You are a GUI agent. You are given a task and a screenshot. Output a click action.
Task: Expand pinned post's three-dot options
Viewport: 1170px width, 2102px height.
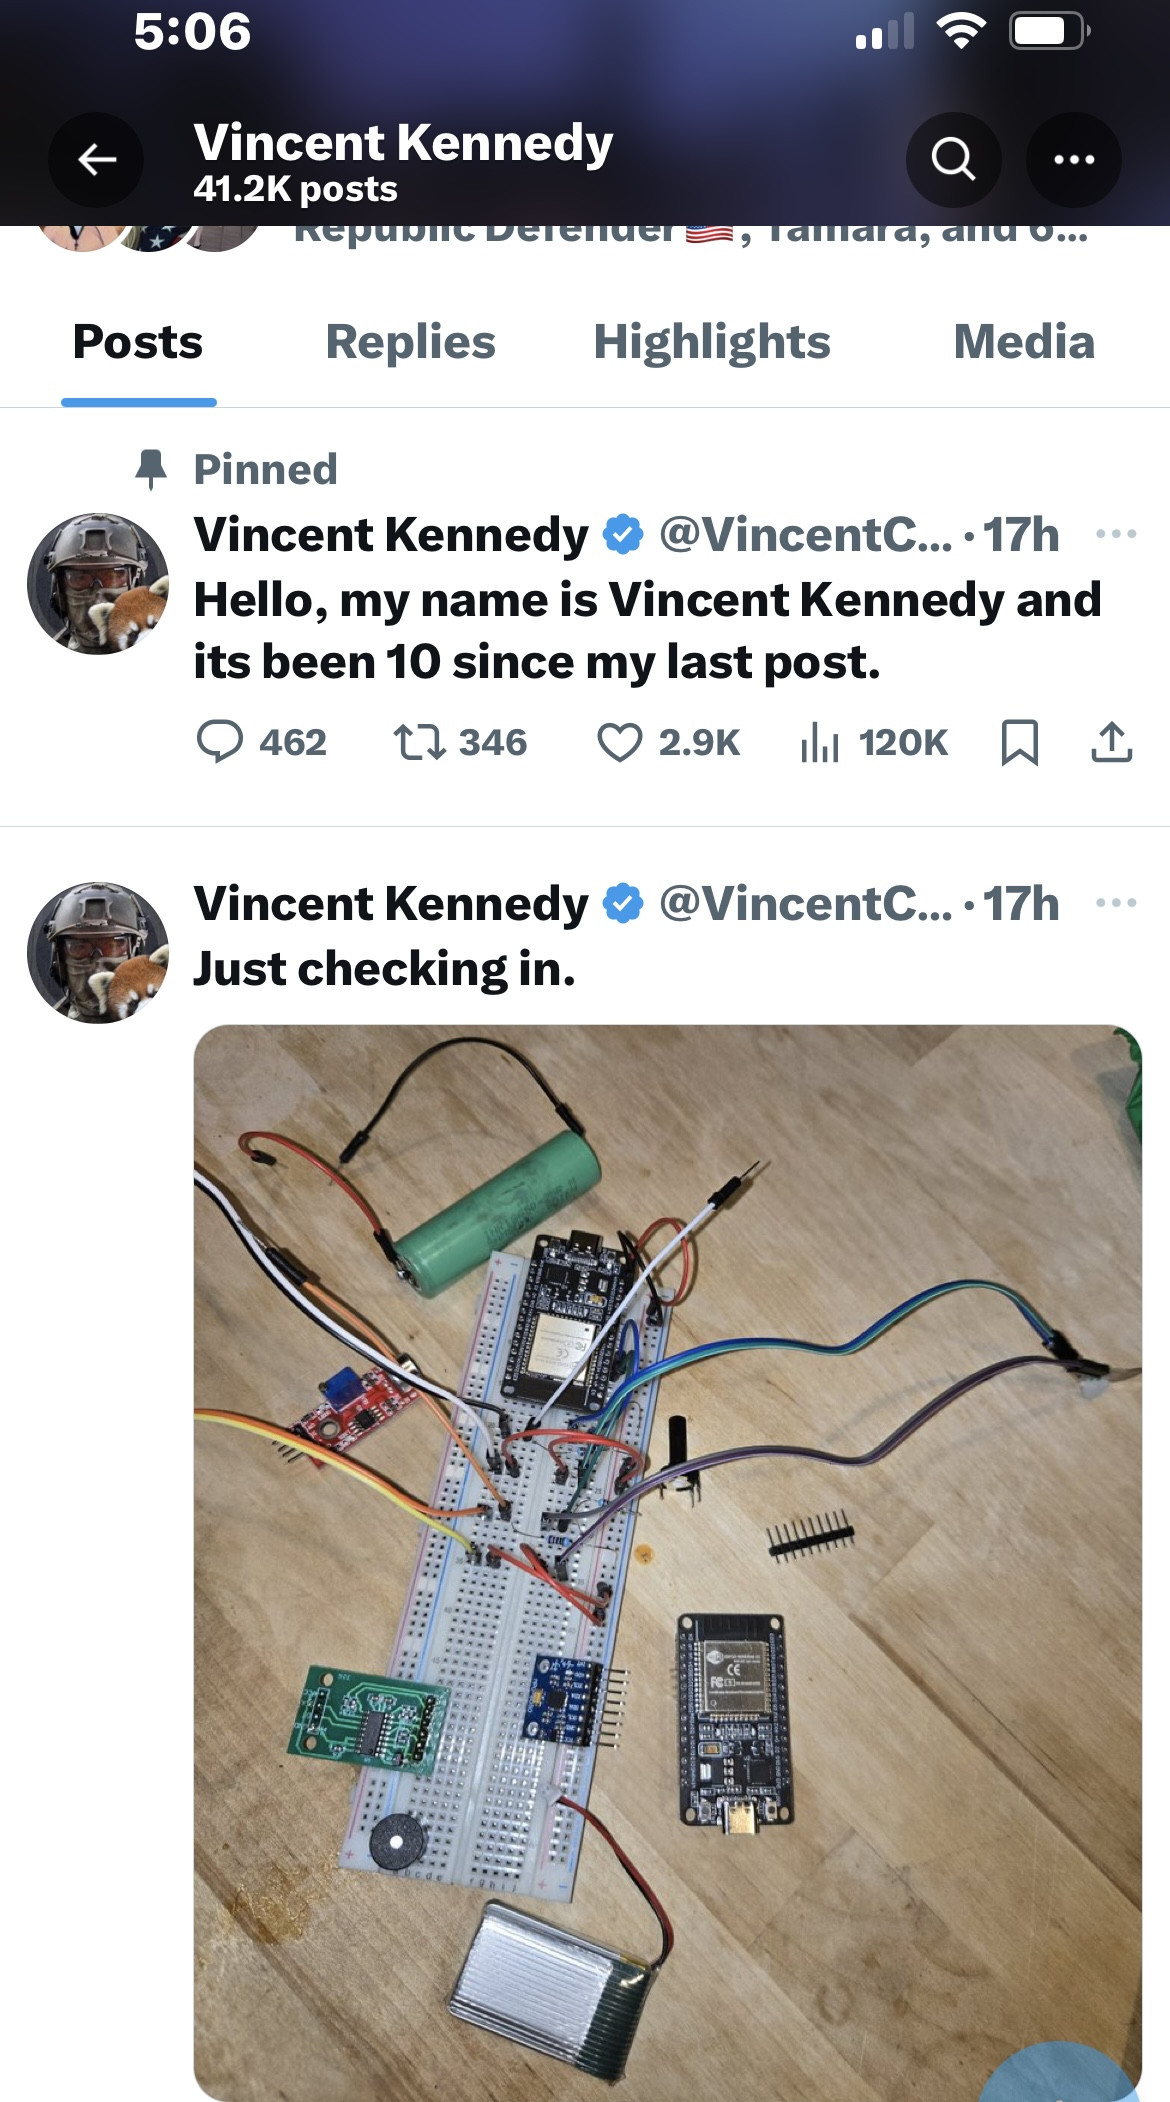click(x=1116, y=534)
